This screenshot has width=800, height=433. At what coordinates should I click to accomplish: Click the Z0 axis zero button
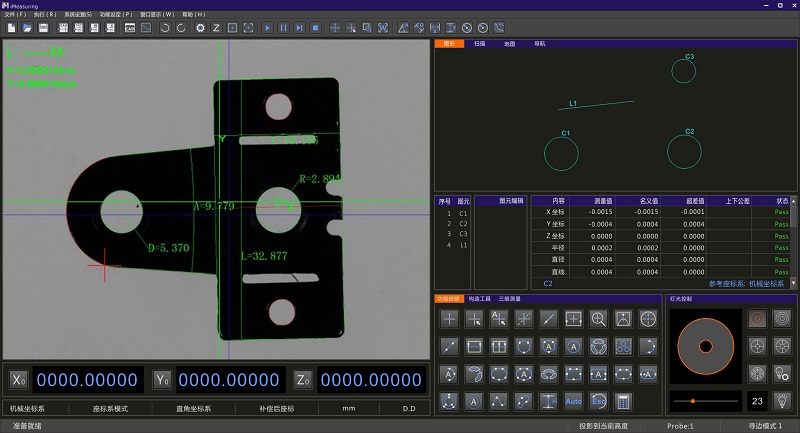[303, 380]
